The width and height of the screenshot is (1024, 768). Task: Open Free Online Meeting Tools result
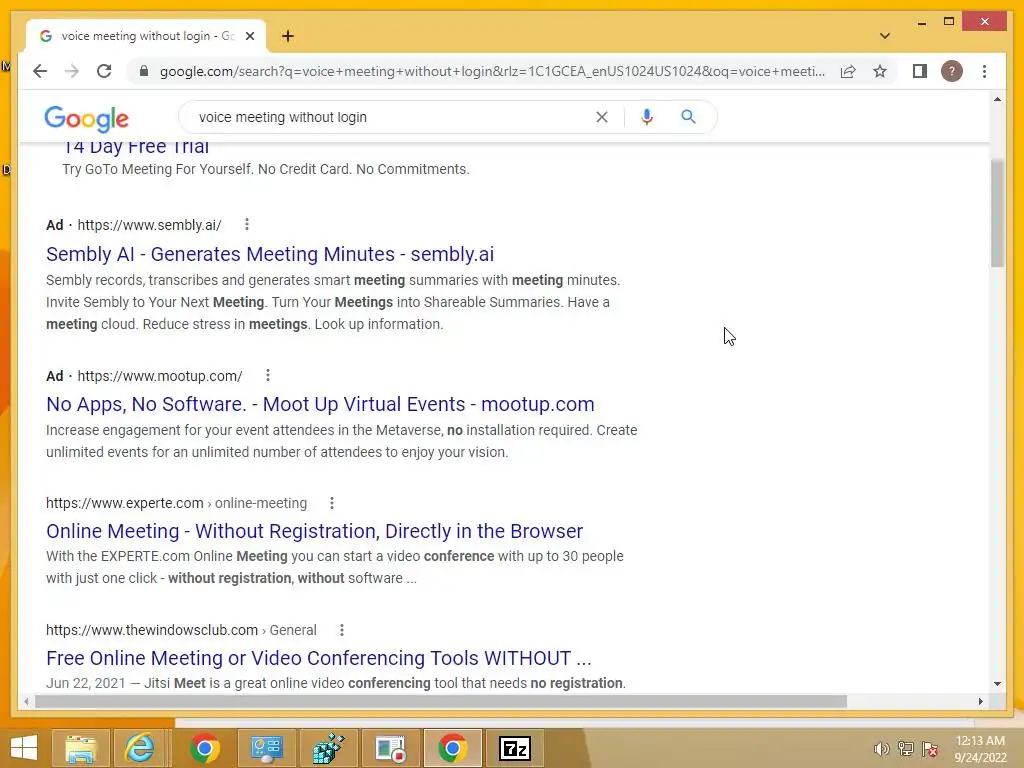click(x=319, y=658)
